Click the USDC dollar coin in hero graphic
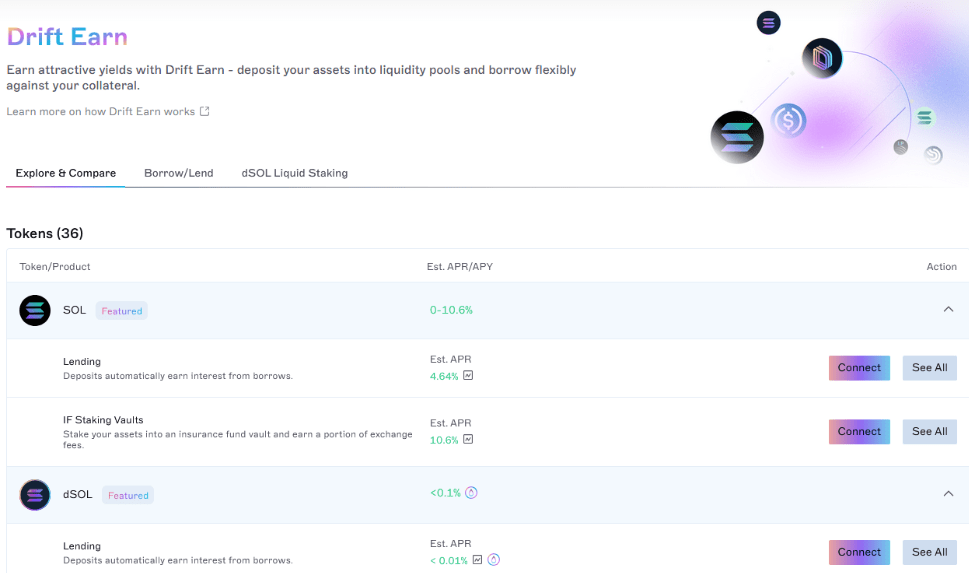The height and width of the screenshot is (573, 969). [x=789, y=121]
